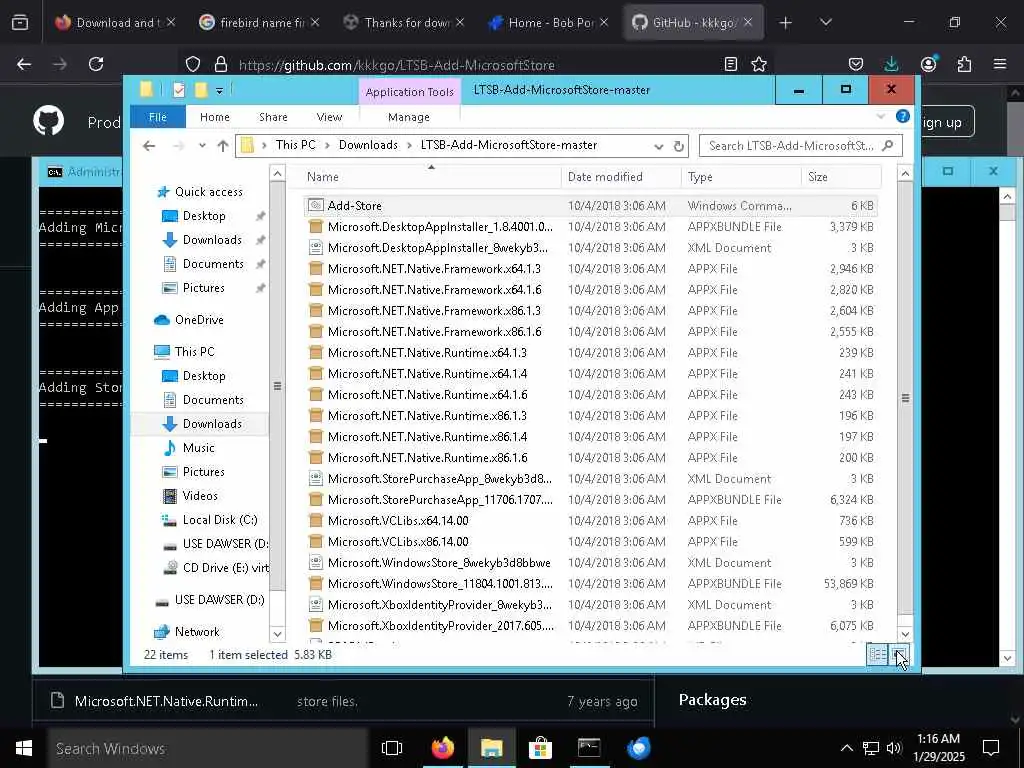Open new Firefox tab plus button
This screenshot has height=768, width=1024.
[x=786, y=23]
